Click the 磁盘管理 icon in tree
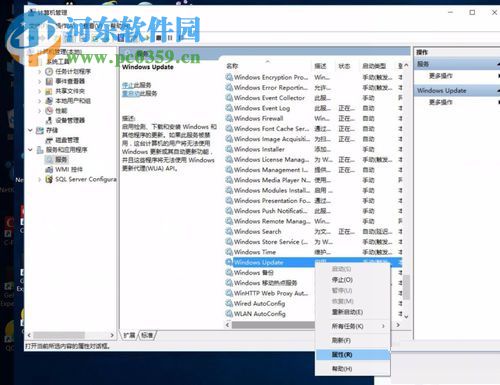Viewport: 500px width, 385px height. tap(49, 140)
